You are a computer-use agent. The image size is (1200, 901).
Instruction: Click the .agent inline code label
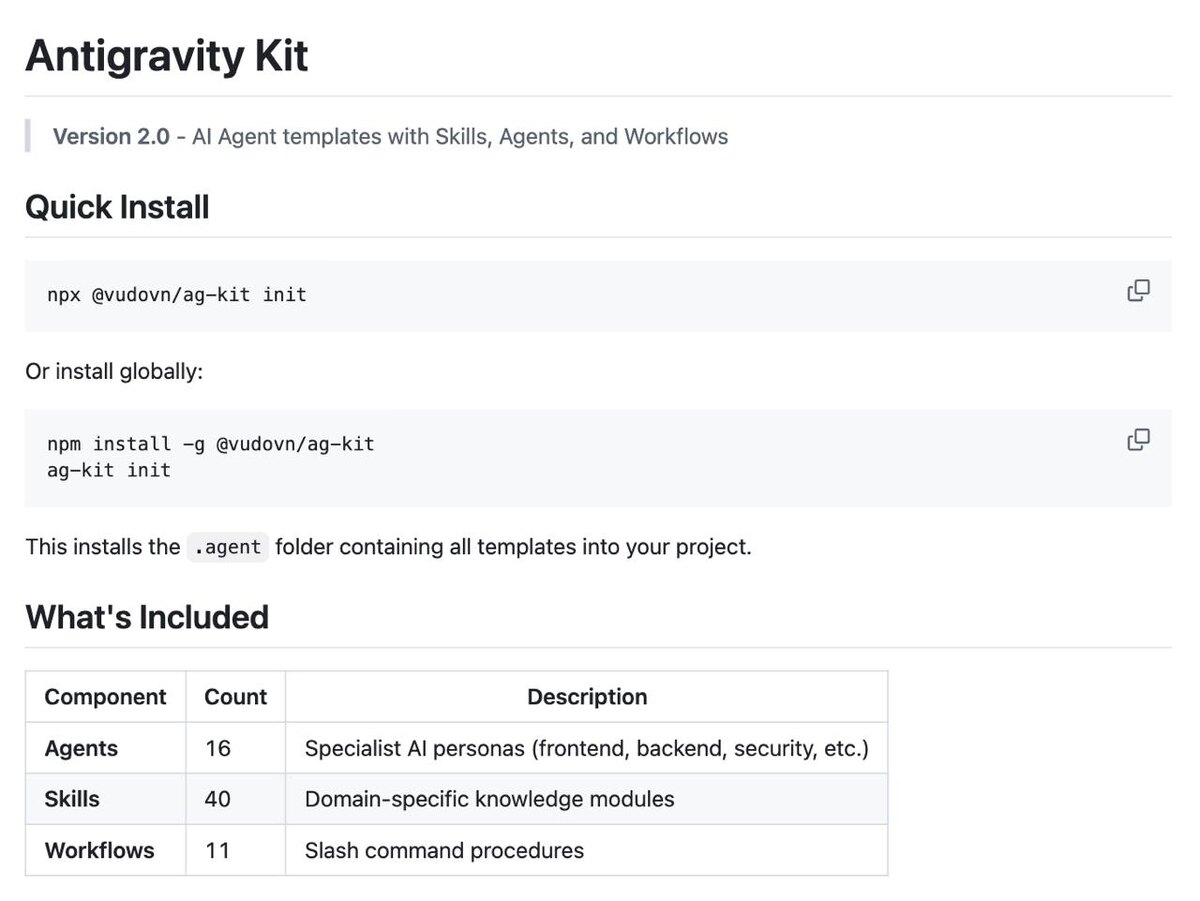(x=227, y=547)
